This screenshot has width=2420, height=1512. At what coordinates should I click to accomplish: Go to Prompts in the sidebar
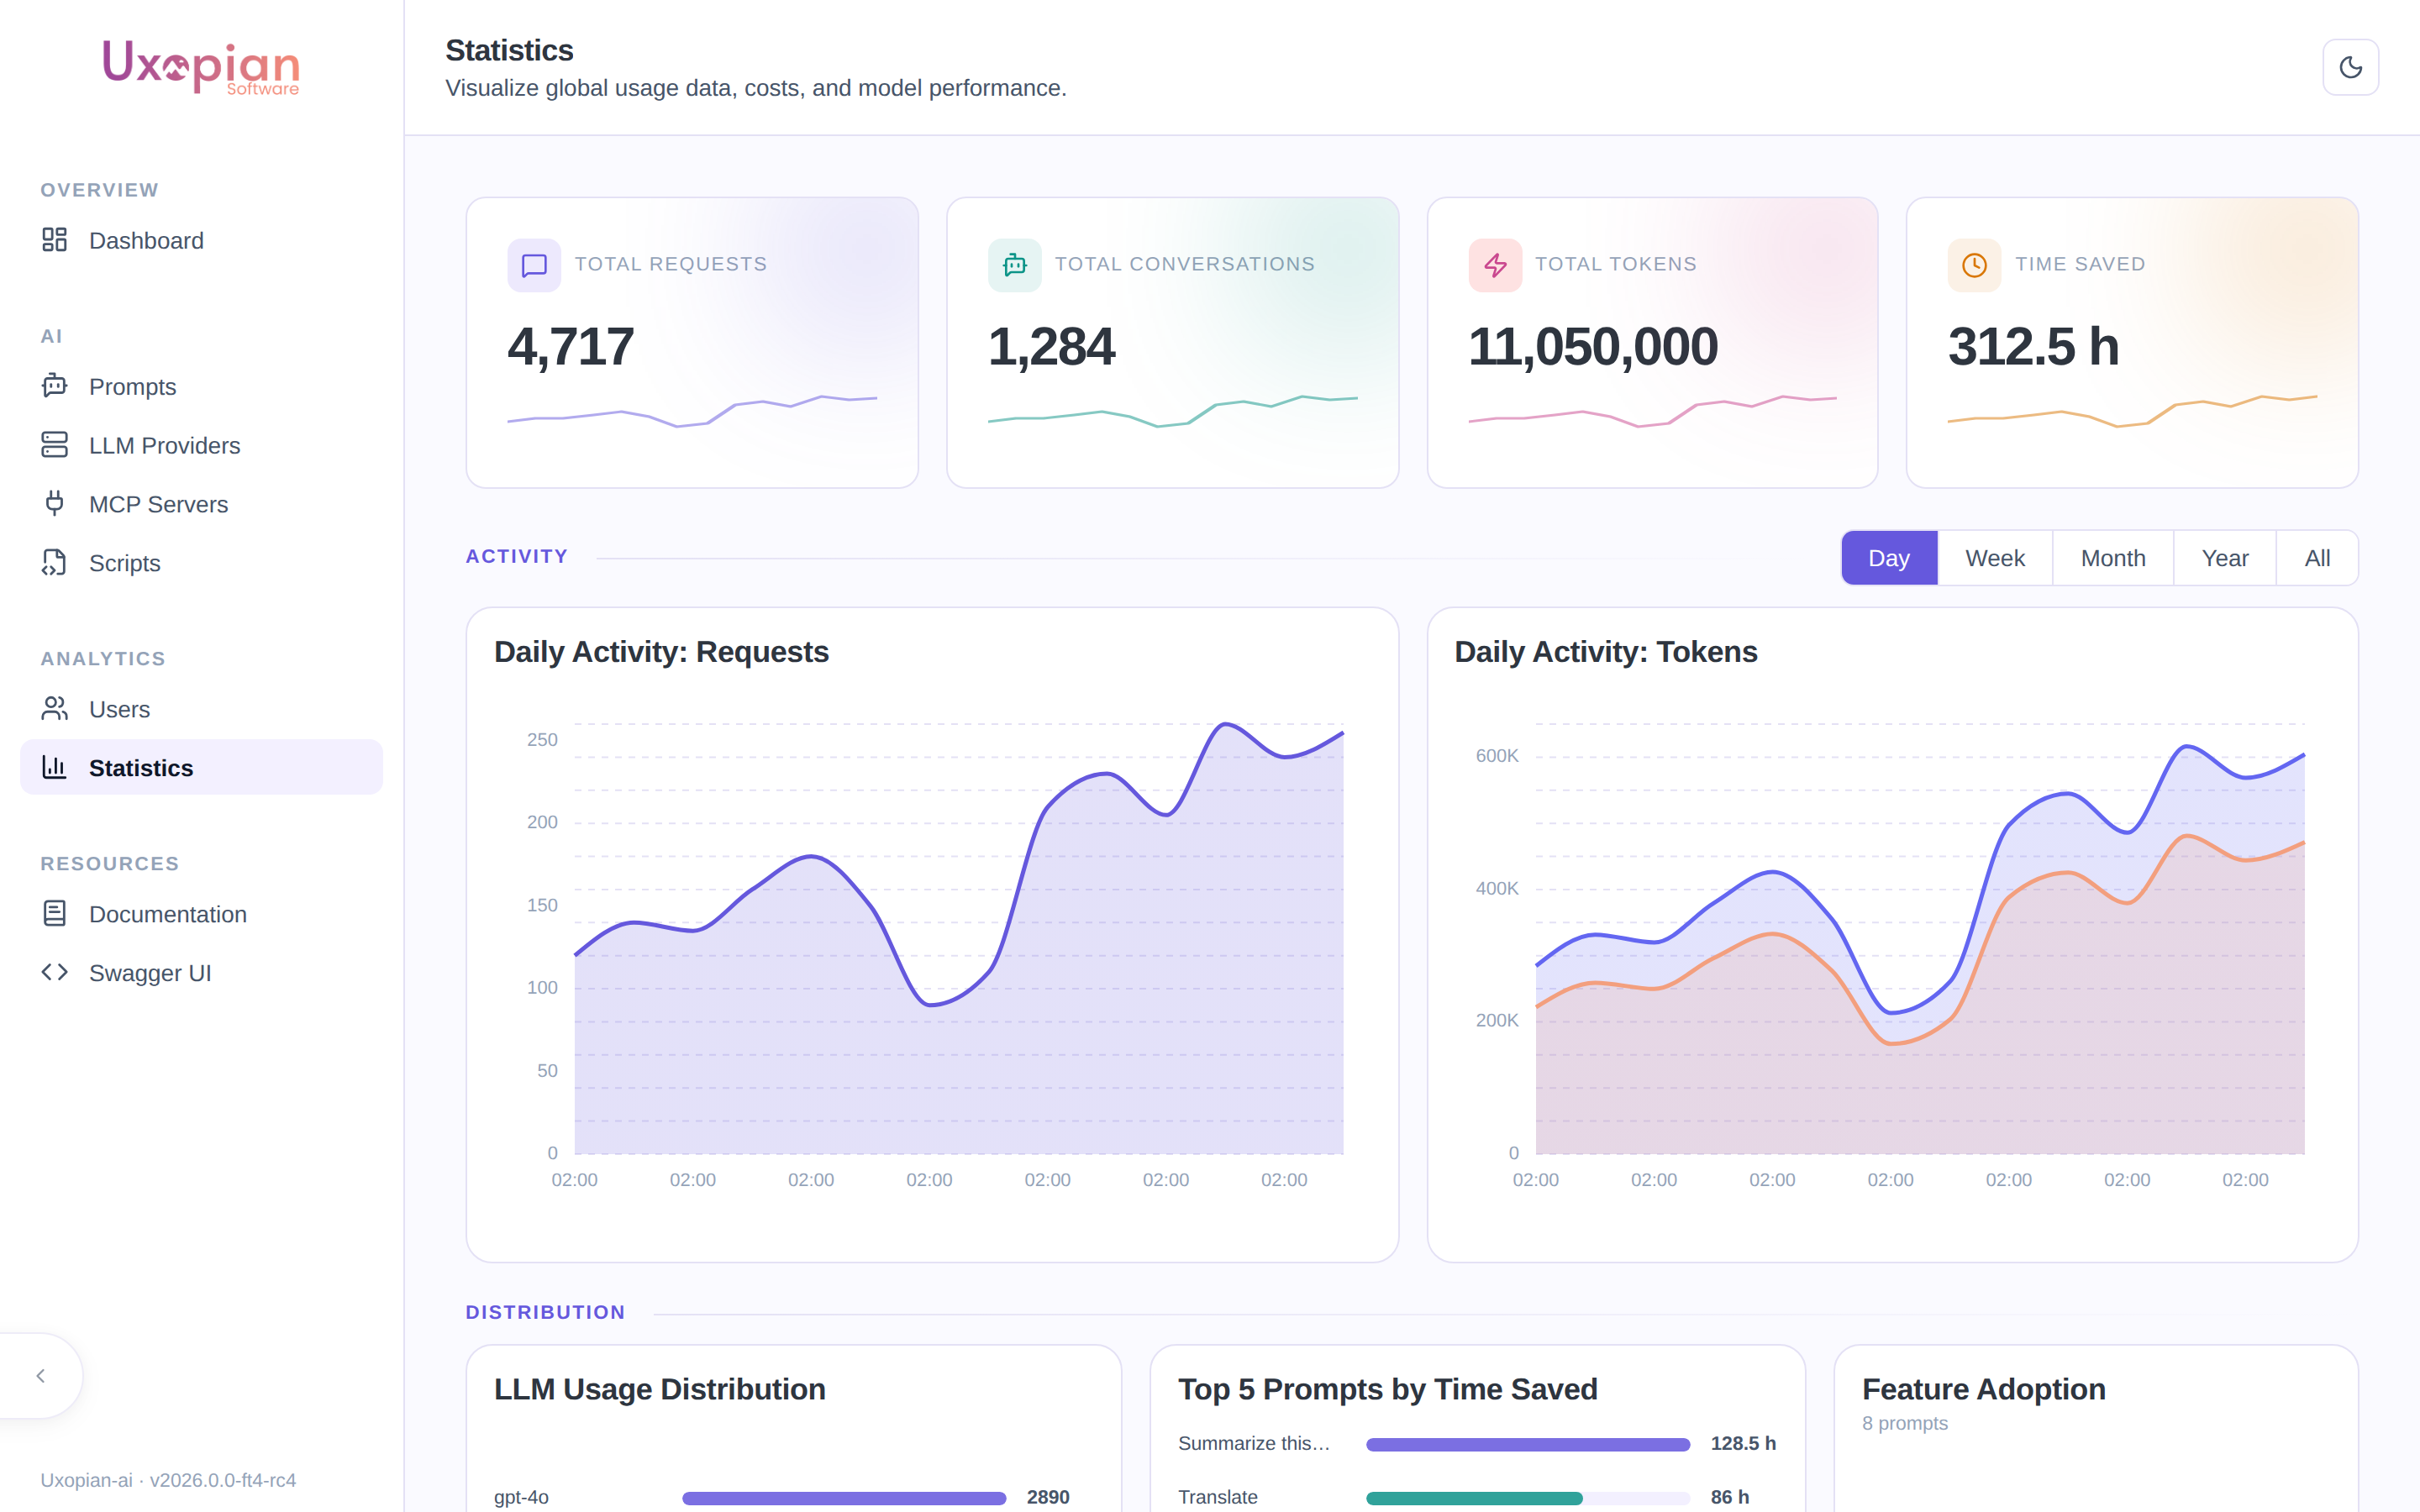201,386
